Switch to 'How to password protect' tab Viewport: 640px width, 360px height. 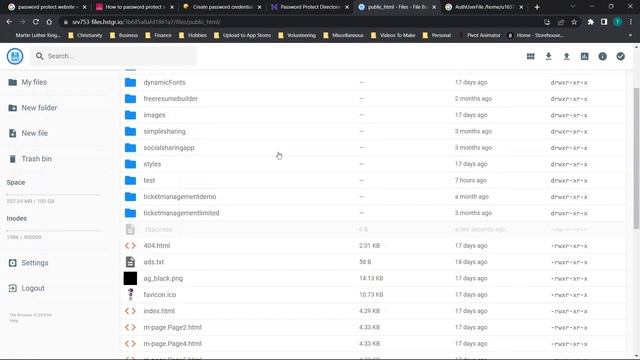click(x=135, y=7)
